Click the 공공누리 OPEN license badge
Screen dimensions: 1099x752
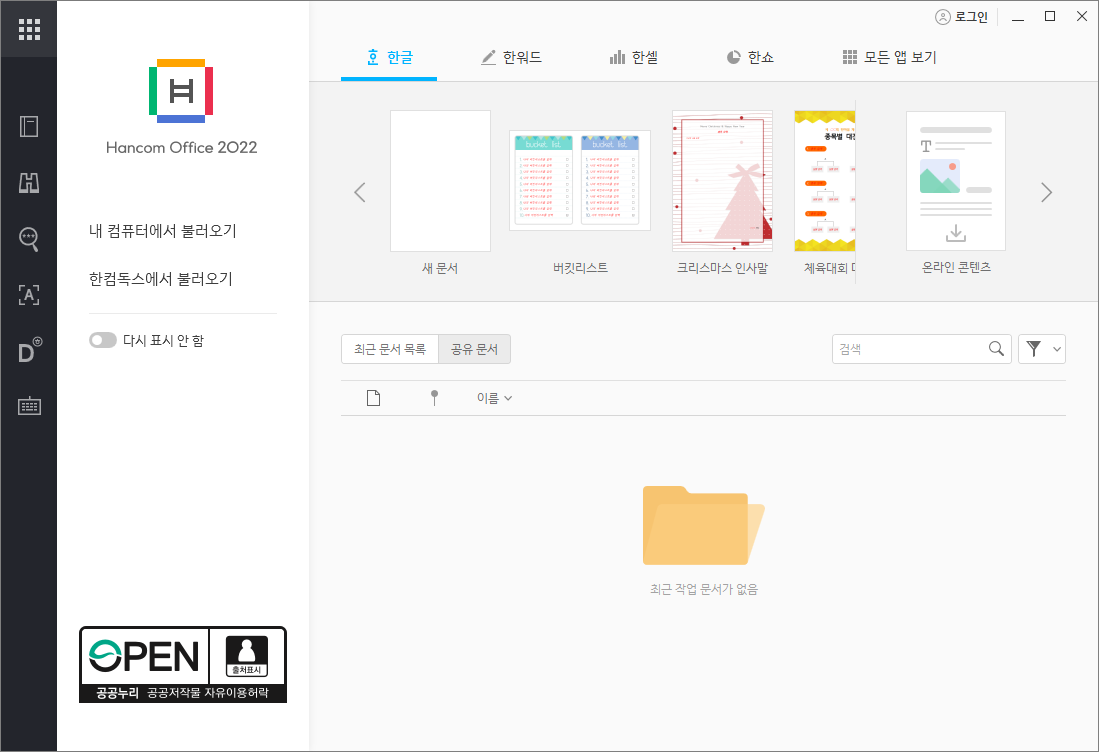(183, 664)
